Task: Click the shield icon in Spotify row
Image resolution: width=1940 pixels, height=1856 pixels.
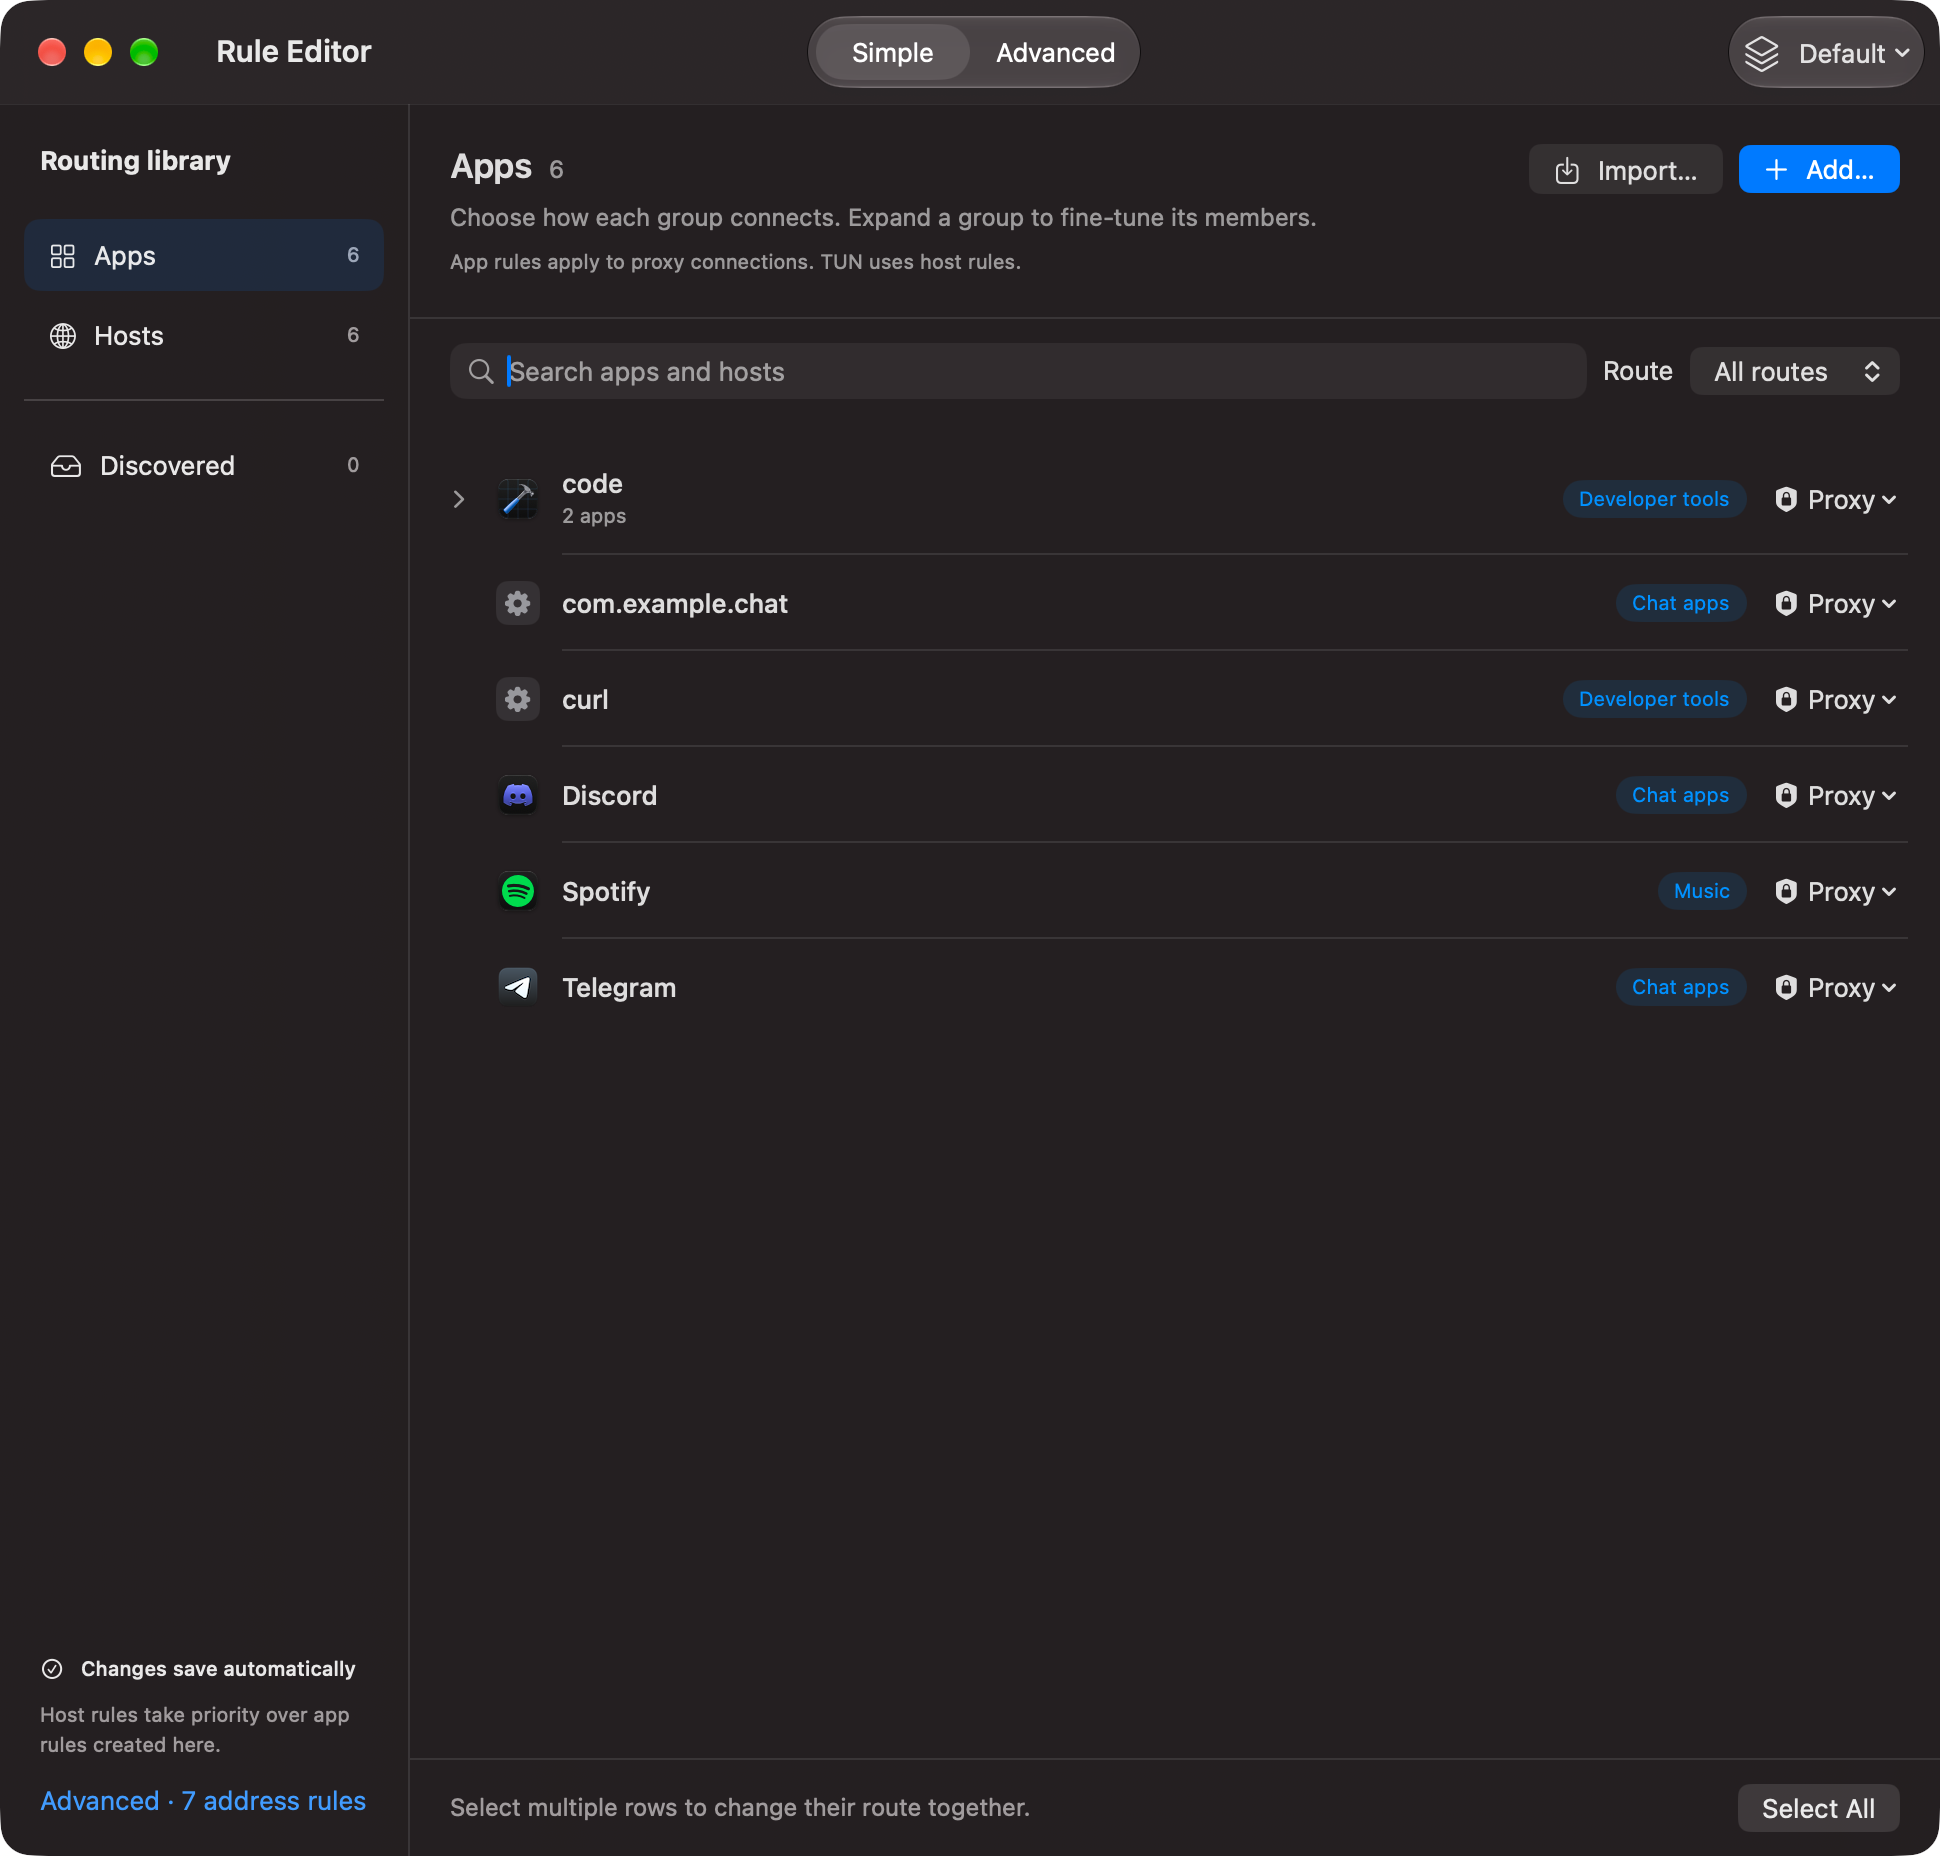Action: coord(1786,891)
